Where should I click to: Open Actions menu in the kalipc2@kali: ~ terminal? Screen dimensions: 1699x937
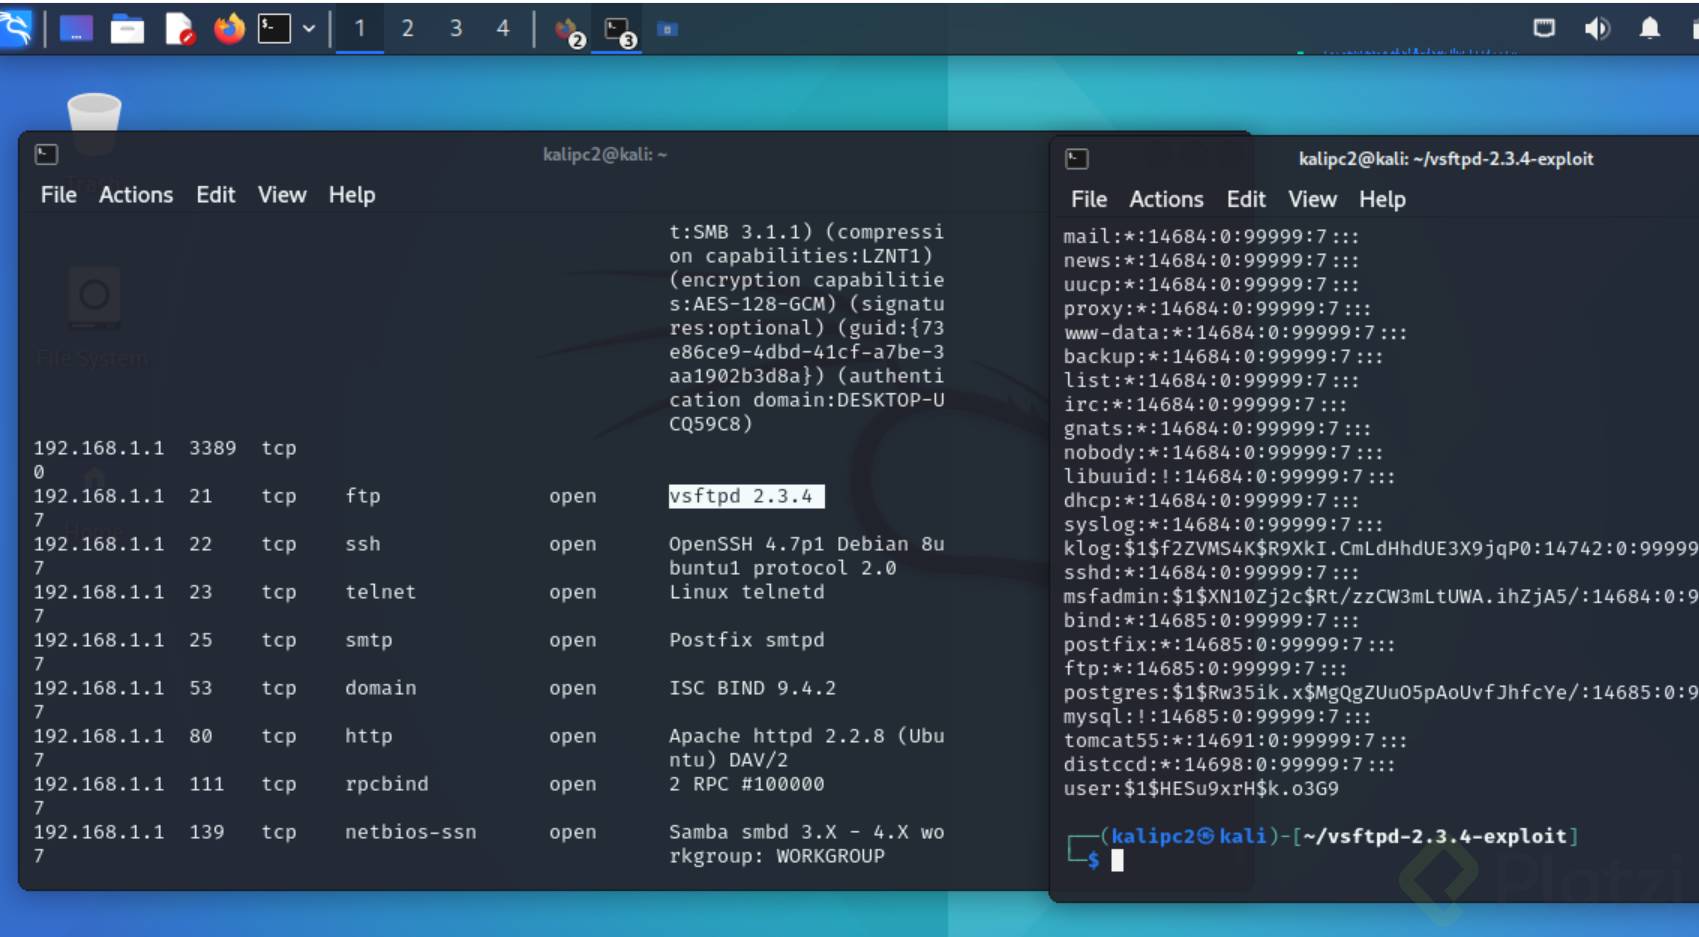(136, 195)
